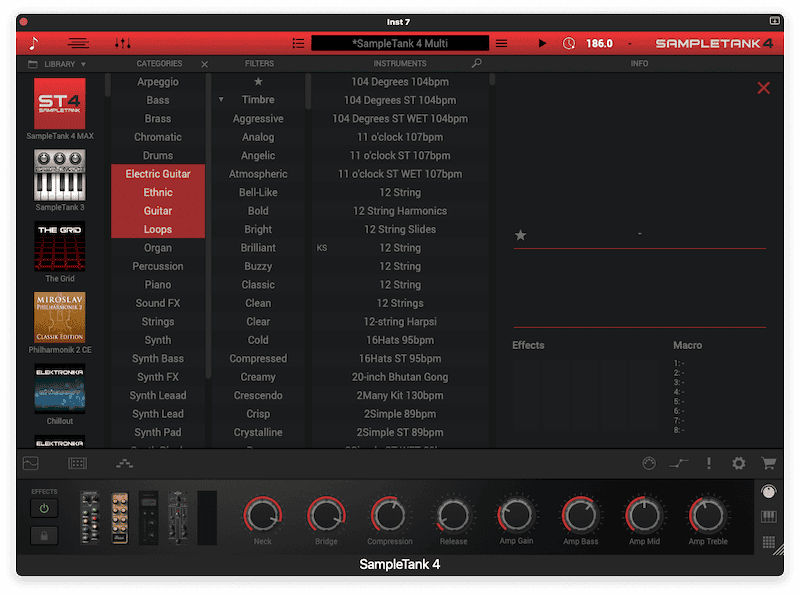The width and height of the screenshot is (800, 595).
Task: Show the pad grid icon on right edge
Action: pos(768,542)
